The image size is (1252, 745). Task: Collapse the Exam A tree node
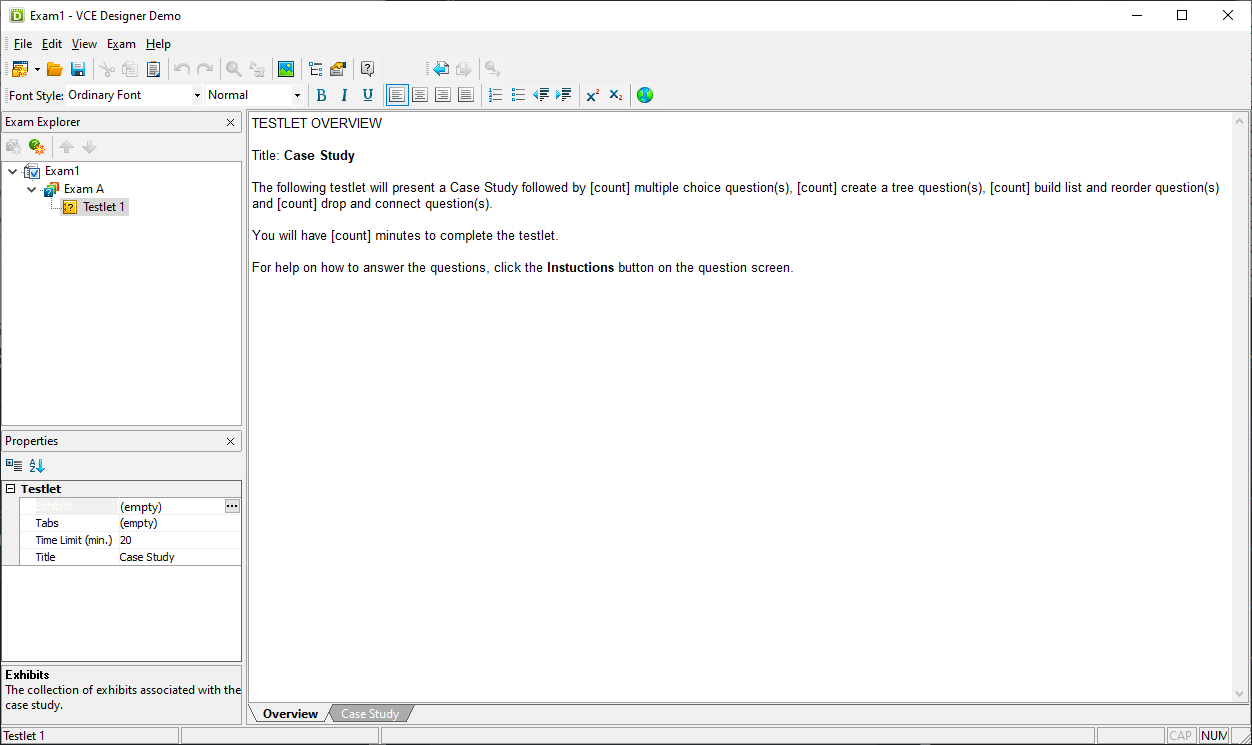[x=32, y=189]
